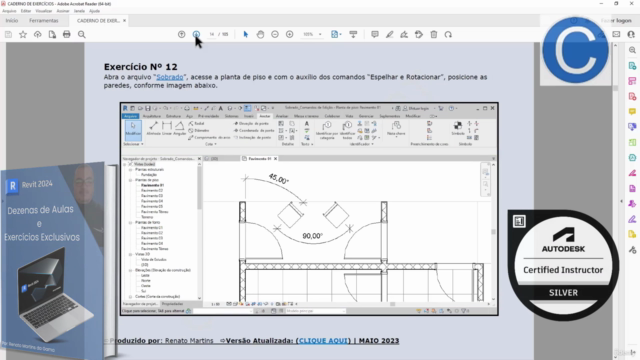Click the cloud upload icon

coord(38,35)
